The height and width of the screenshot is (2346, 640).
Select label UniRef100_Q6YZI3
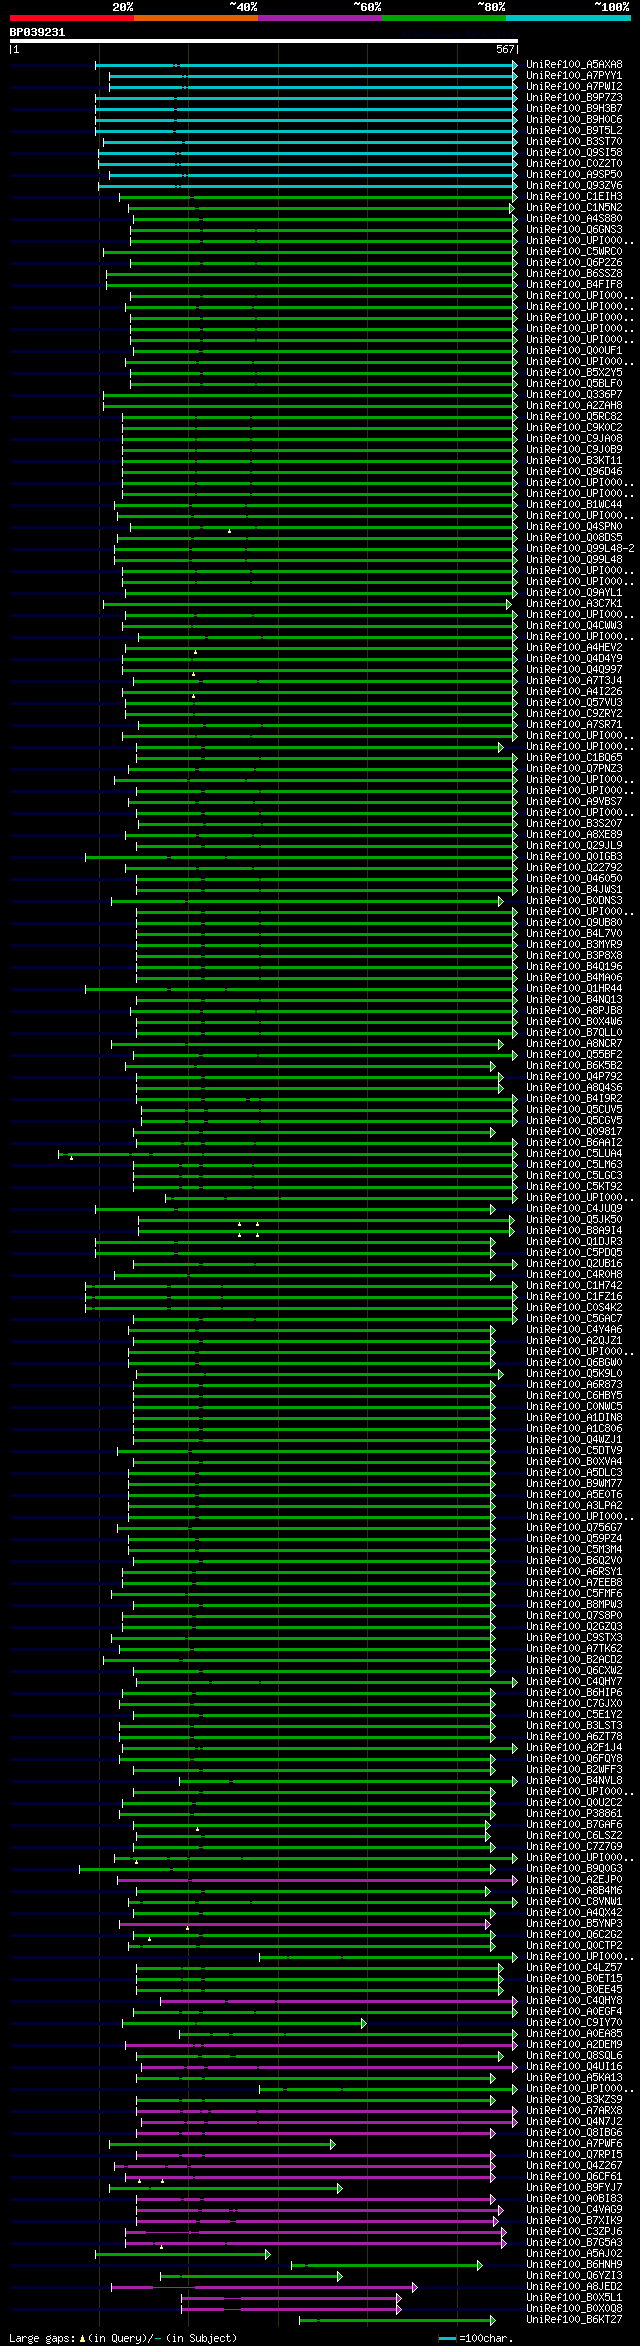[574, 2276]
